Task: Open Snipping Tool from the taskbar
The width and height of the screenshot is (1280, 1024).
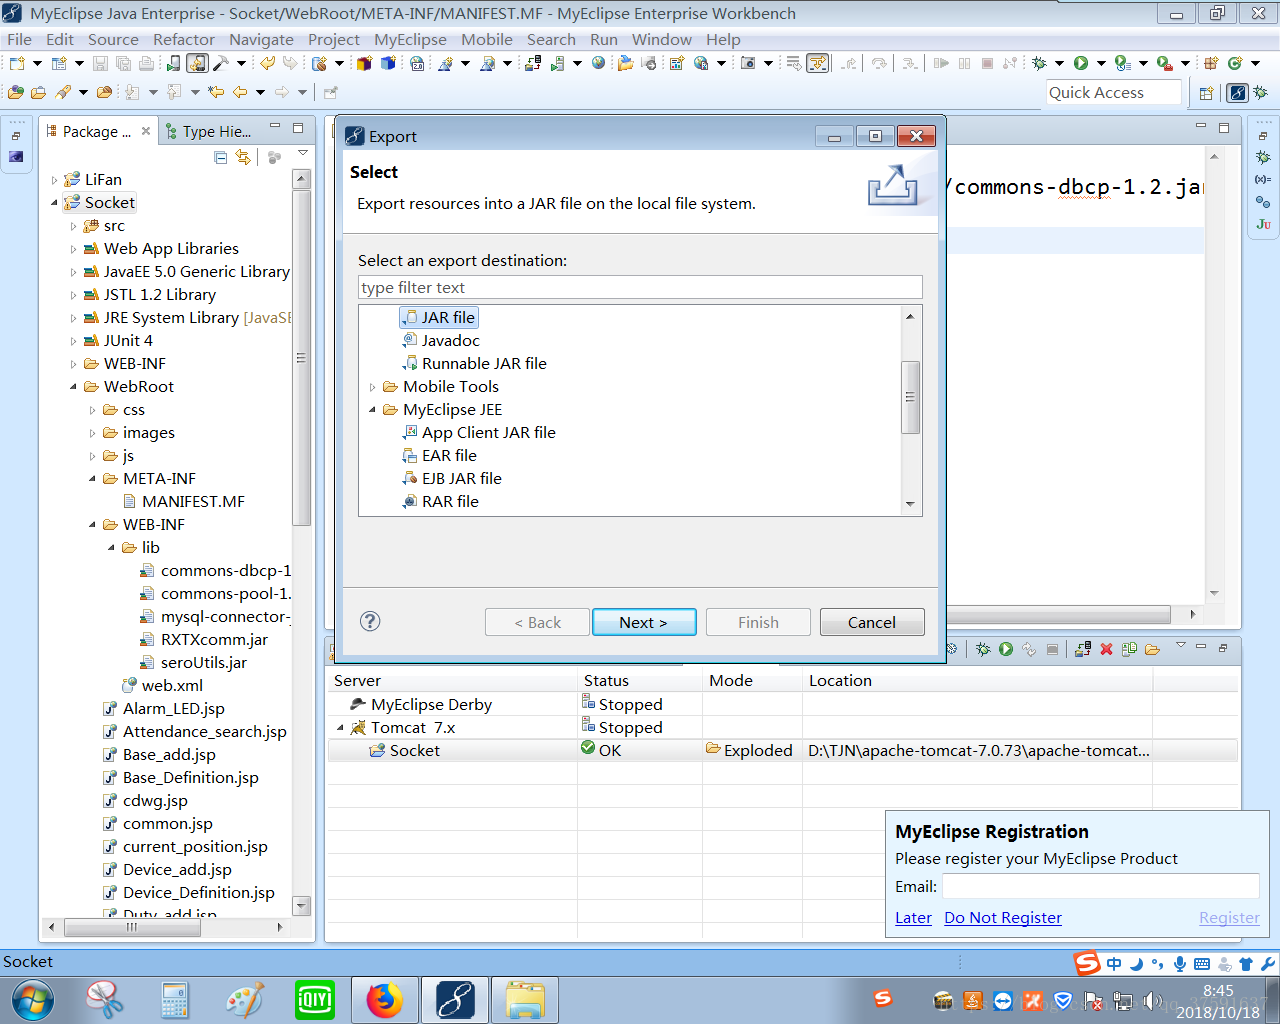Action: pos(105,1000)
